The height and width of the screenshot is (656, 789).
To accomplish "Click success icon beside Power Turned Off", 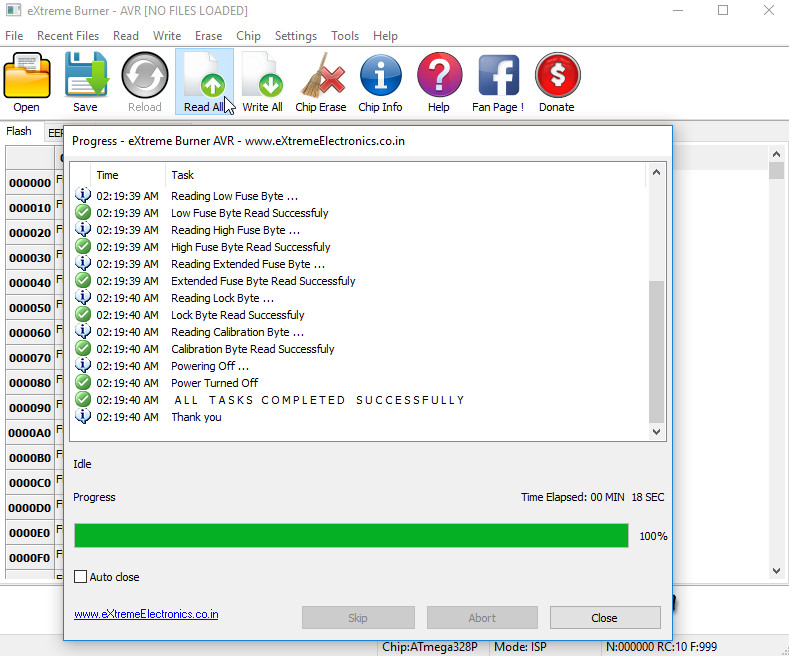I will pyautogui.click(x=83, y=382).
